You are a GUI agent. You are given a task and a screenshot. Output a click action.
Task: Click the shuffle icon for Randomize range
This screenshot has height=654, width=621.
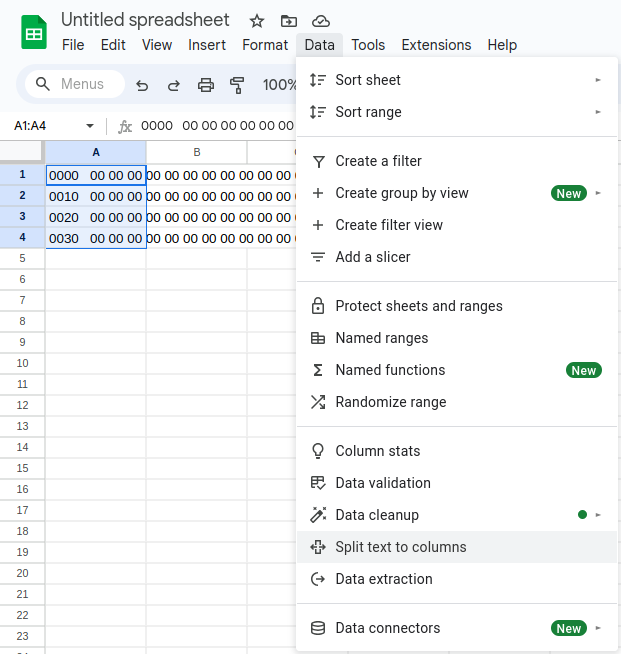(x=318, y=402)
